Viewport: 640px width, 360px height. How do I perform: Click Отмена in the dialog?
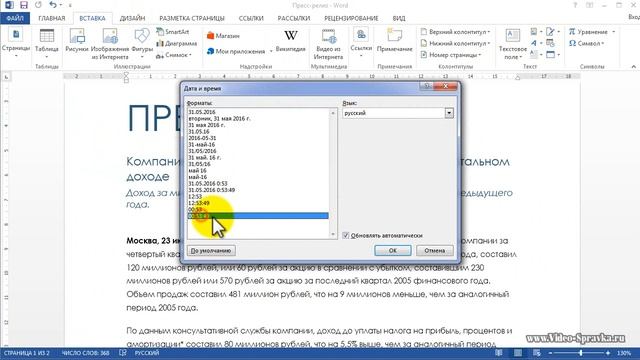tap(435, 250)
